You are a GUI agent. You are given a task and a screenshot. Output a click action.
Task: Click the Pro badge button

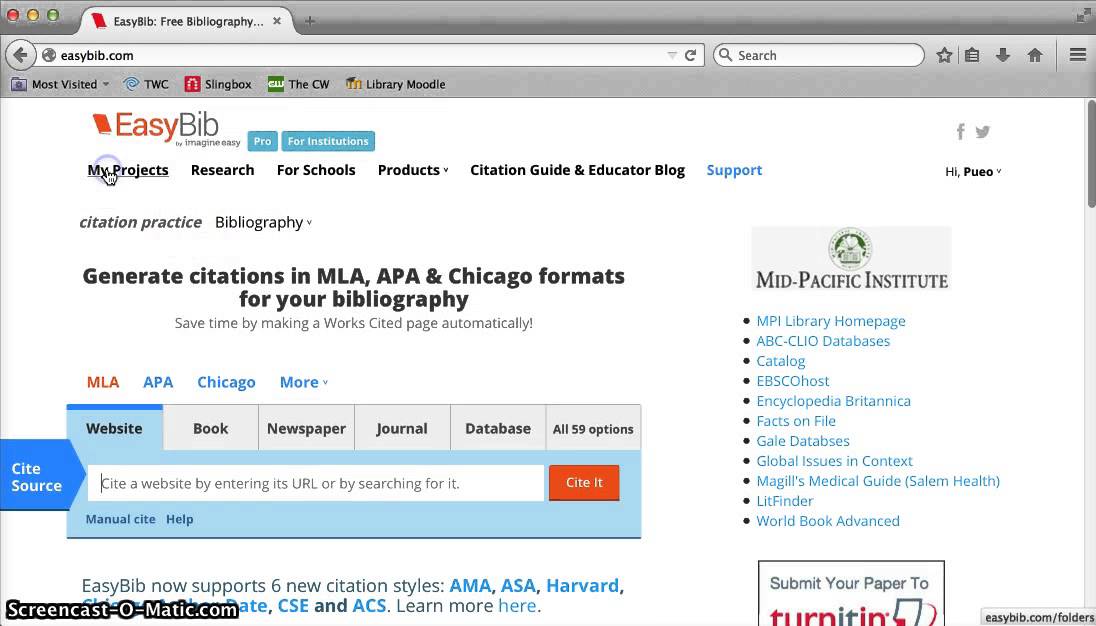(262, 141)
